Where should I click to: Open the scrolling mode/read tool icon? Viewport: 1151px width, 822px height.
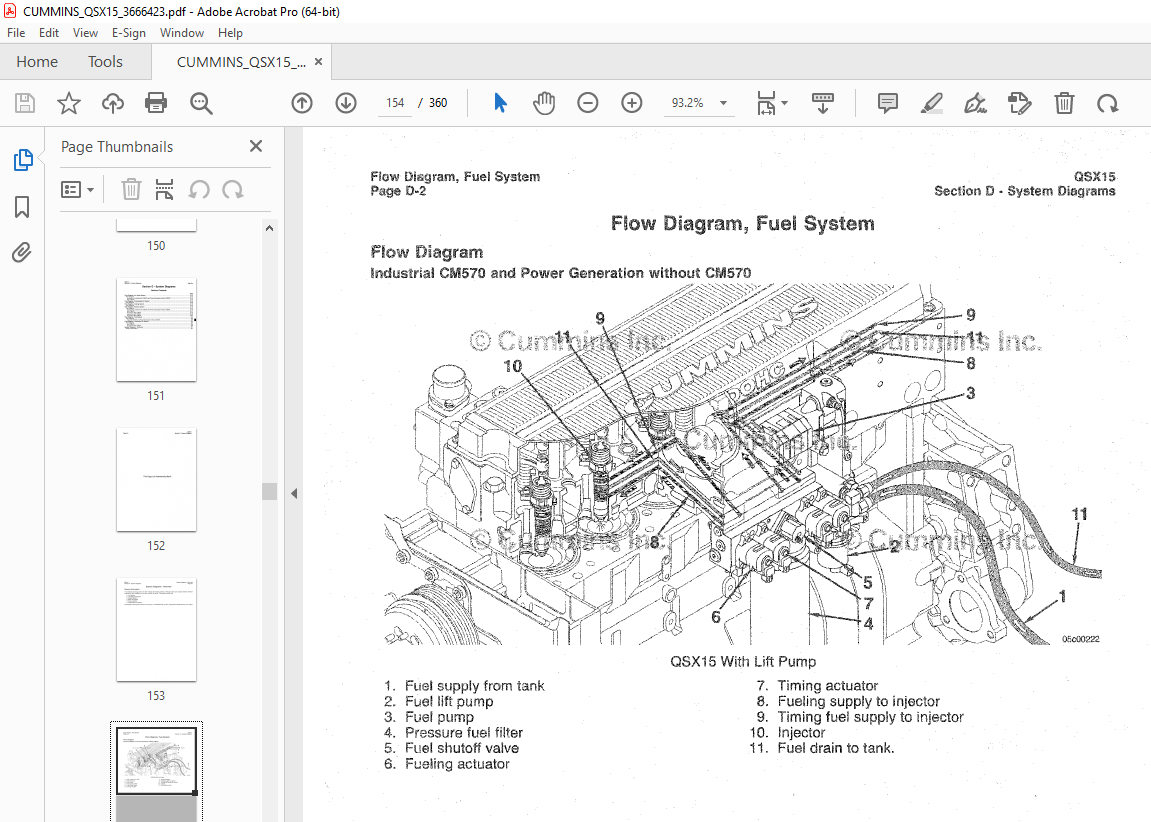(822, 103)
